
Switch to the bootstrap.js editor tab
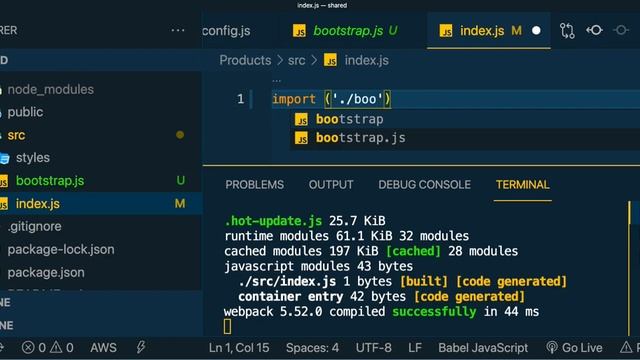click(x=348, y=31)
